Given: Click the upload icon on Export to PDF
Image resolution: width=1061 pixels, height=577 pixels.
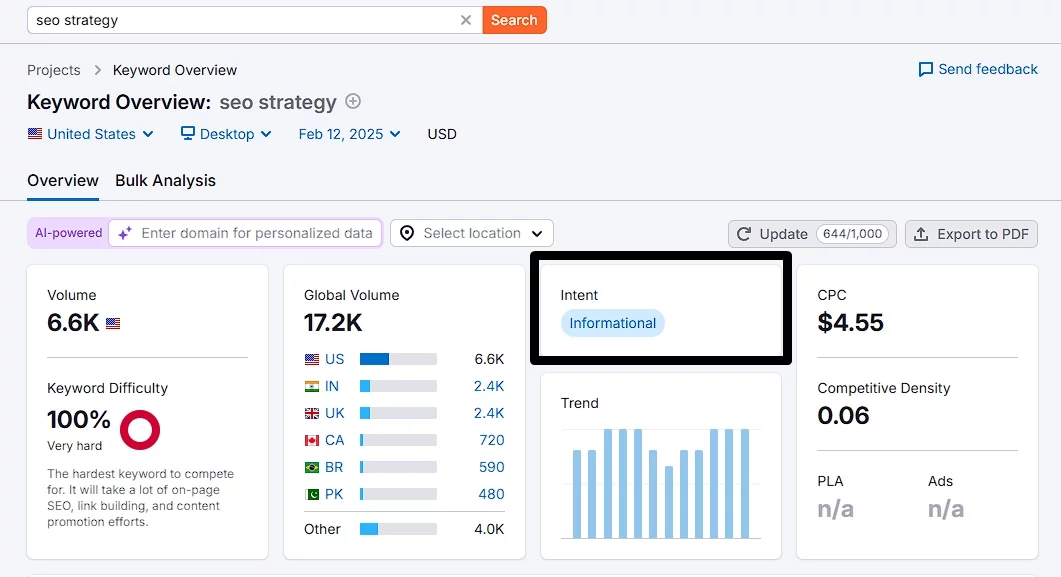Looking at the screenshot, I should (x=921, y=234).
